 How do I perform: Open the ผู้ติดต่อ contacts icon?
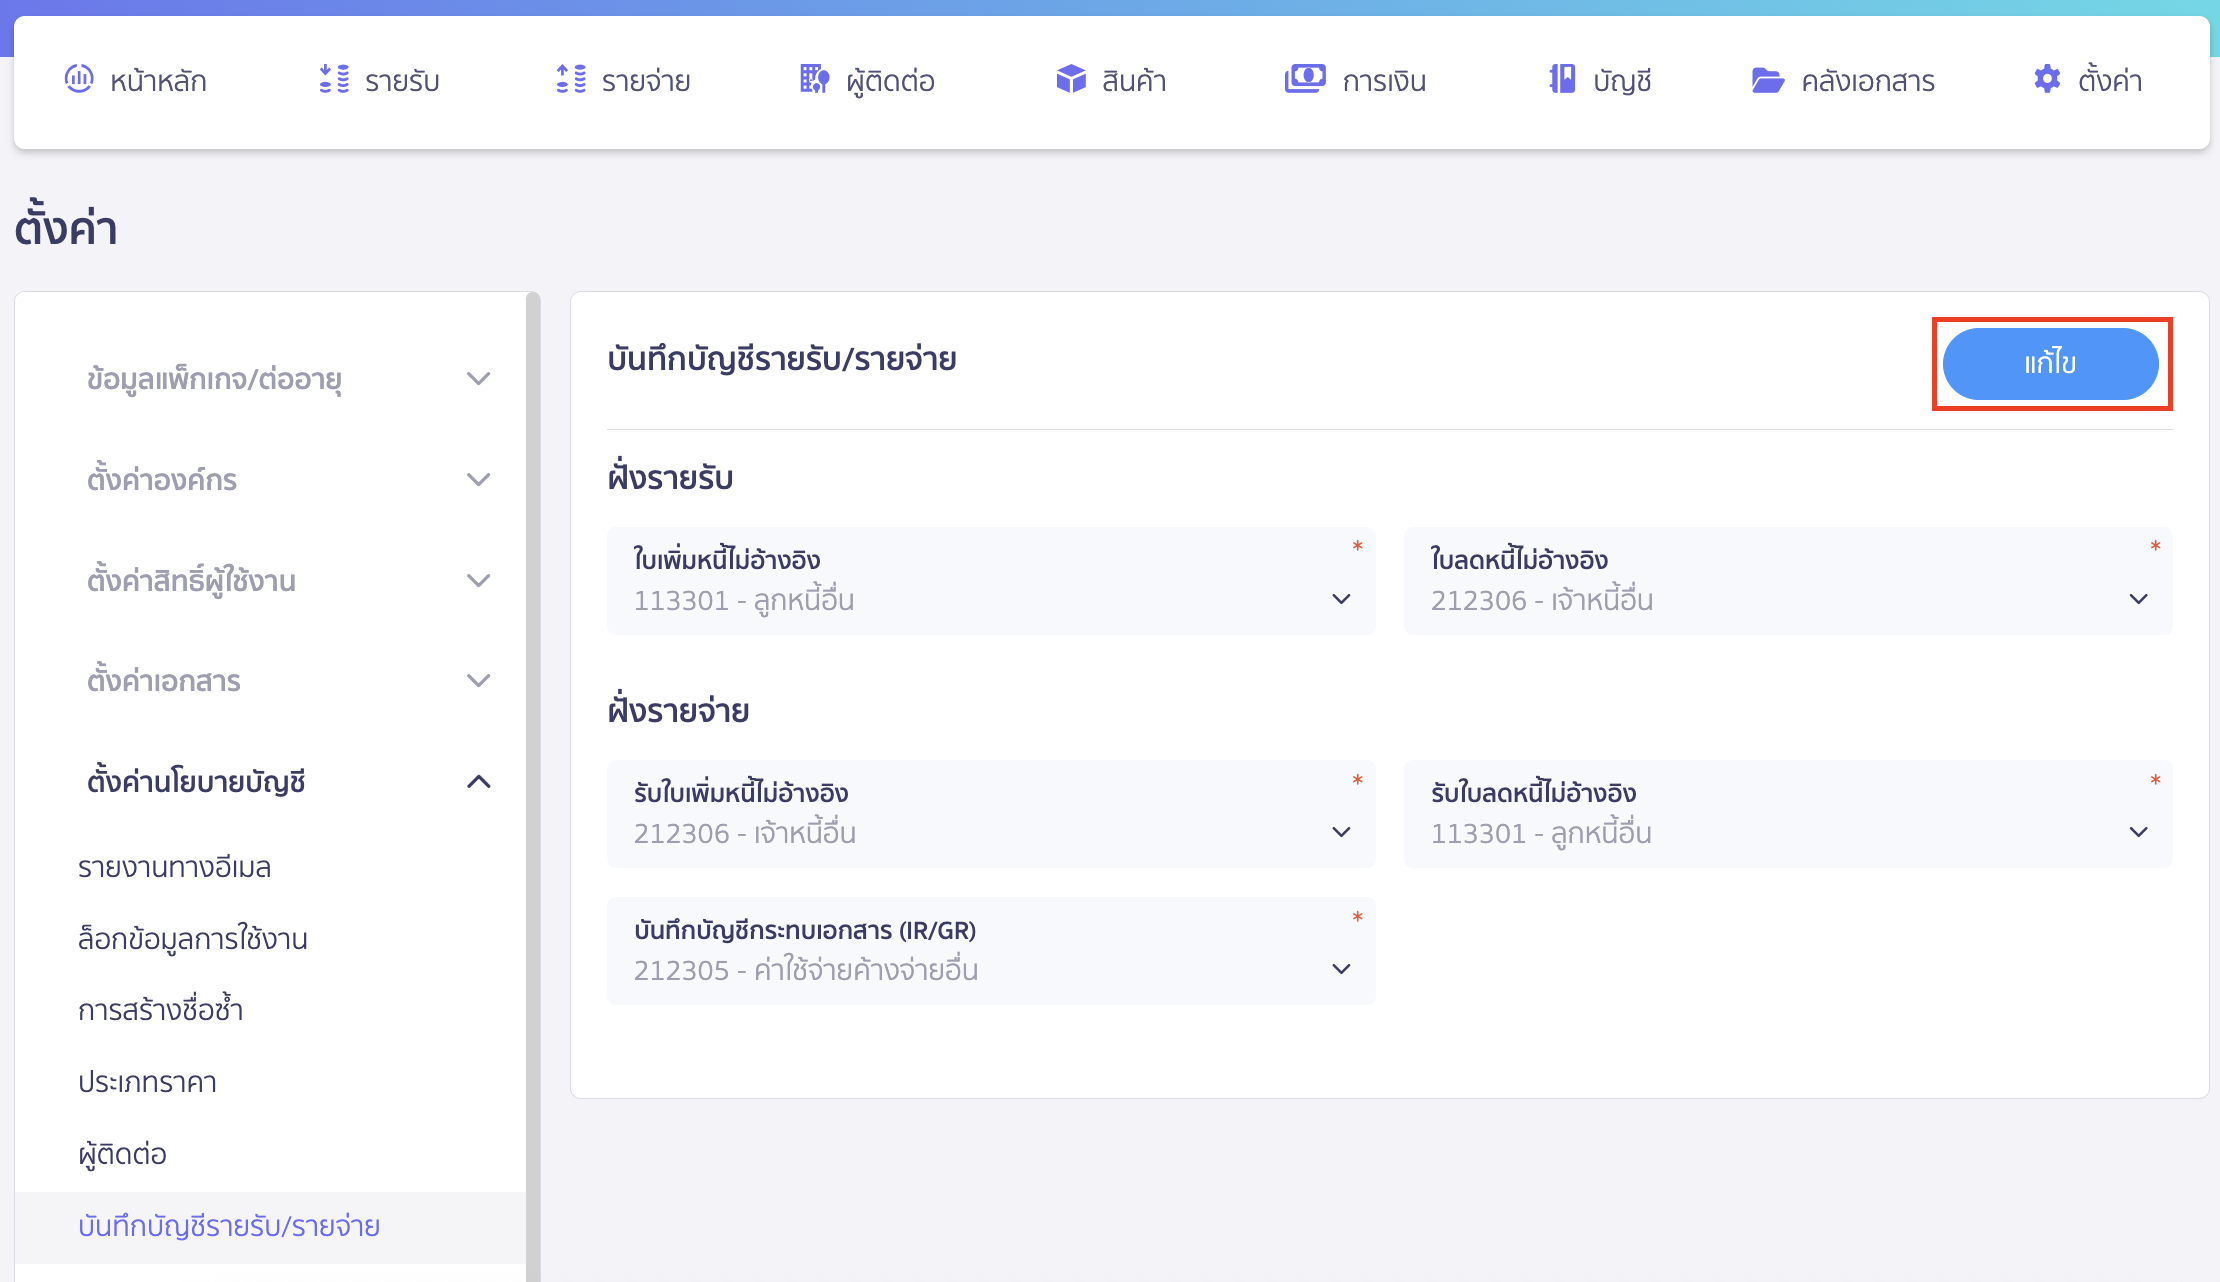pyautogui.click(x=812, y=80)
